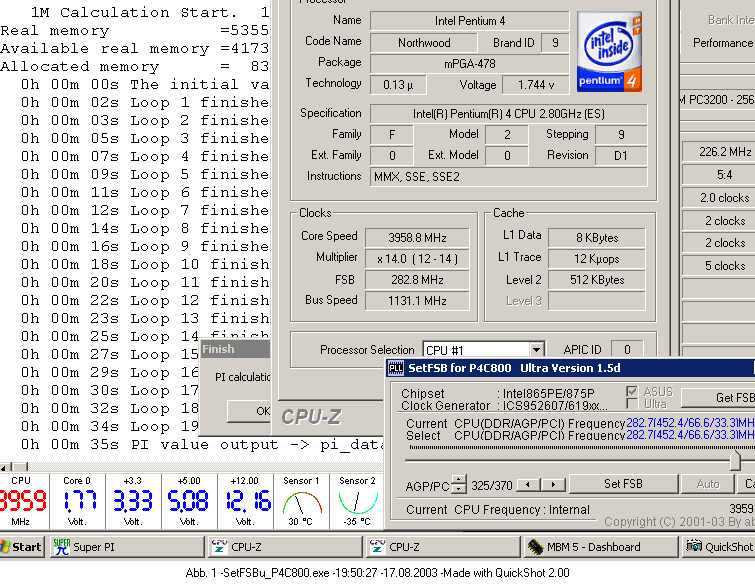Click the Bus Speed value 1131.1 MHz

pyautogui.click(x=417, y=301)
